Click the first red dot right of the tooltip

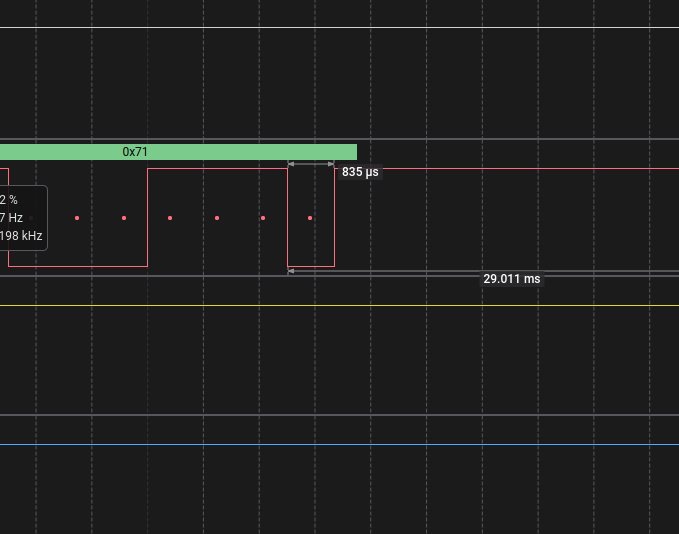pos(77,218)
